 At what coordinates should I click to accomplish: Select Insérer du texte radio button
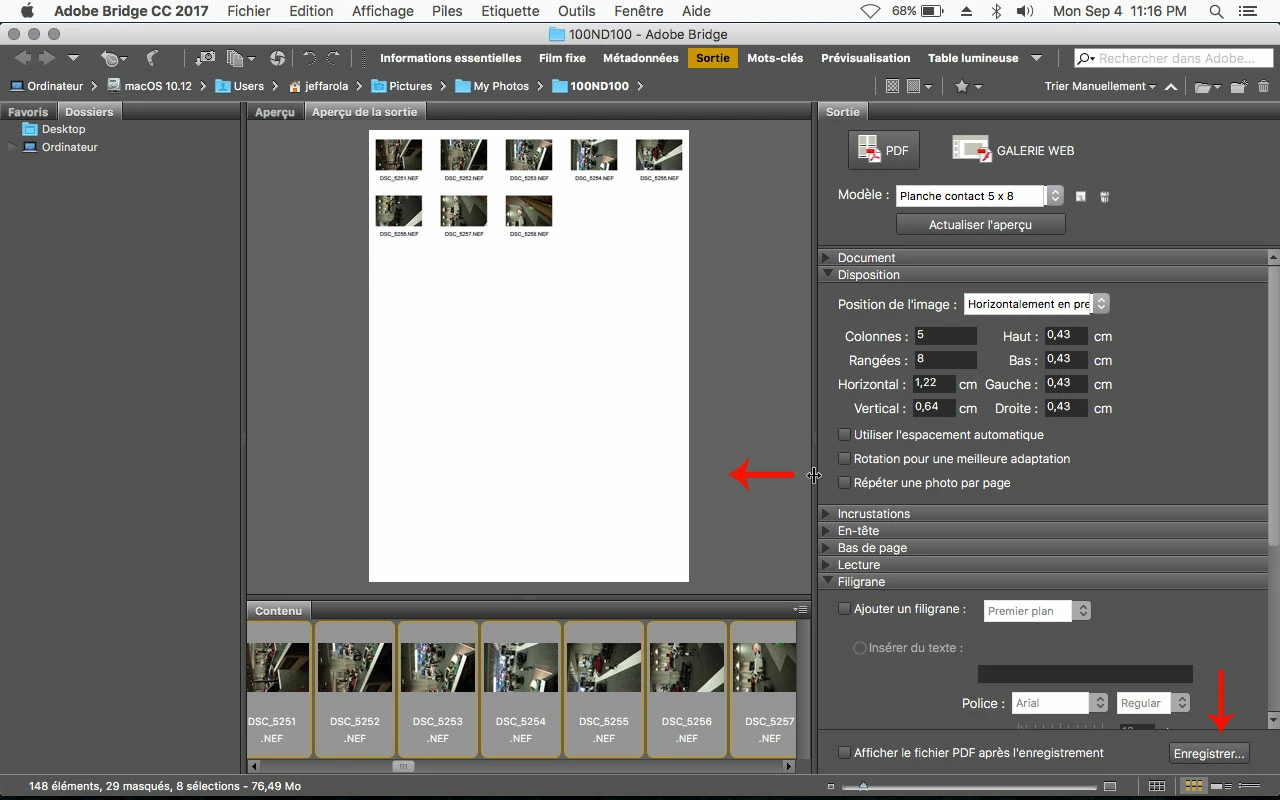[x=860, y=648]
